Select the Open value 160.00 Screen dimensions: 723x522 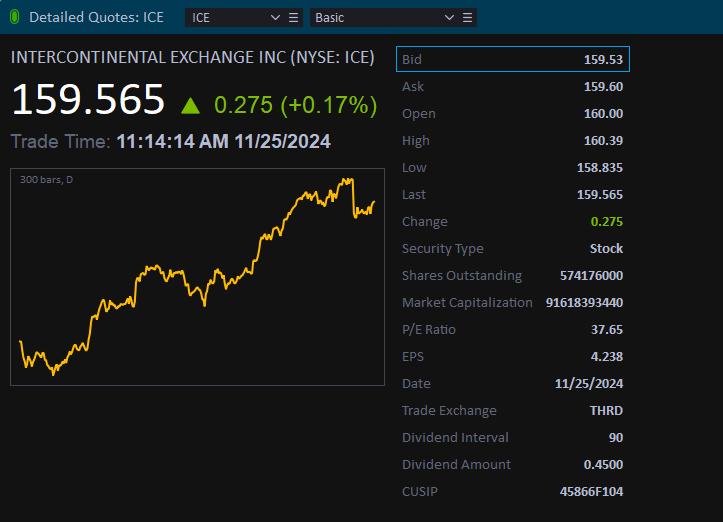[x=603, y=113]
